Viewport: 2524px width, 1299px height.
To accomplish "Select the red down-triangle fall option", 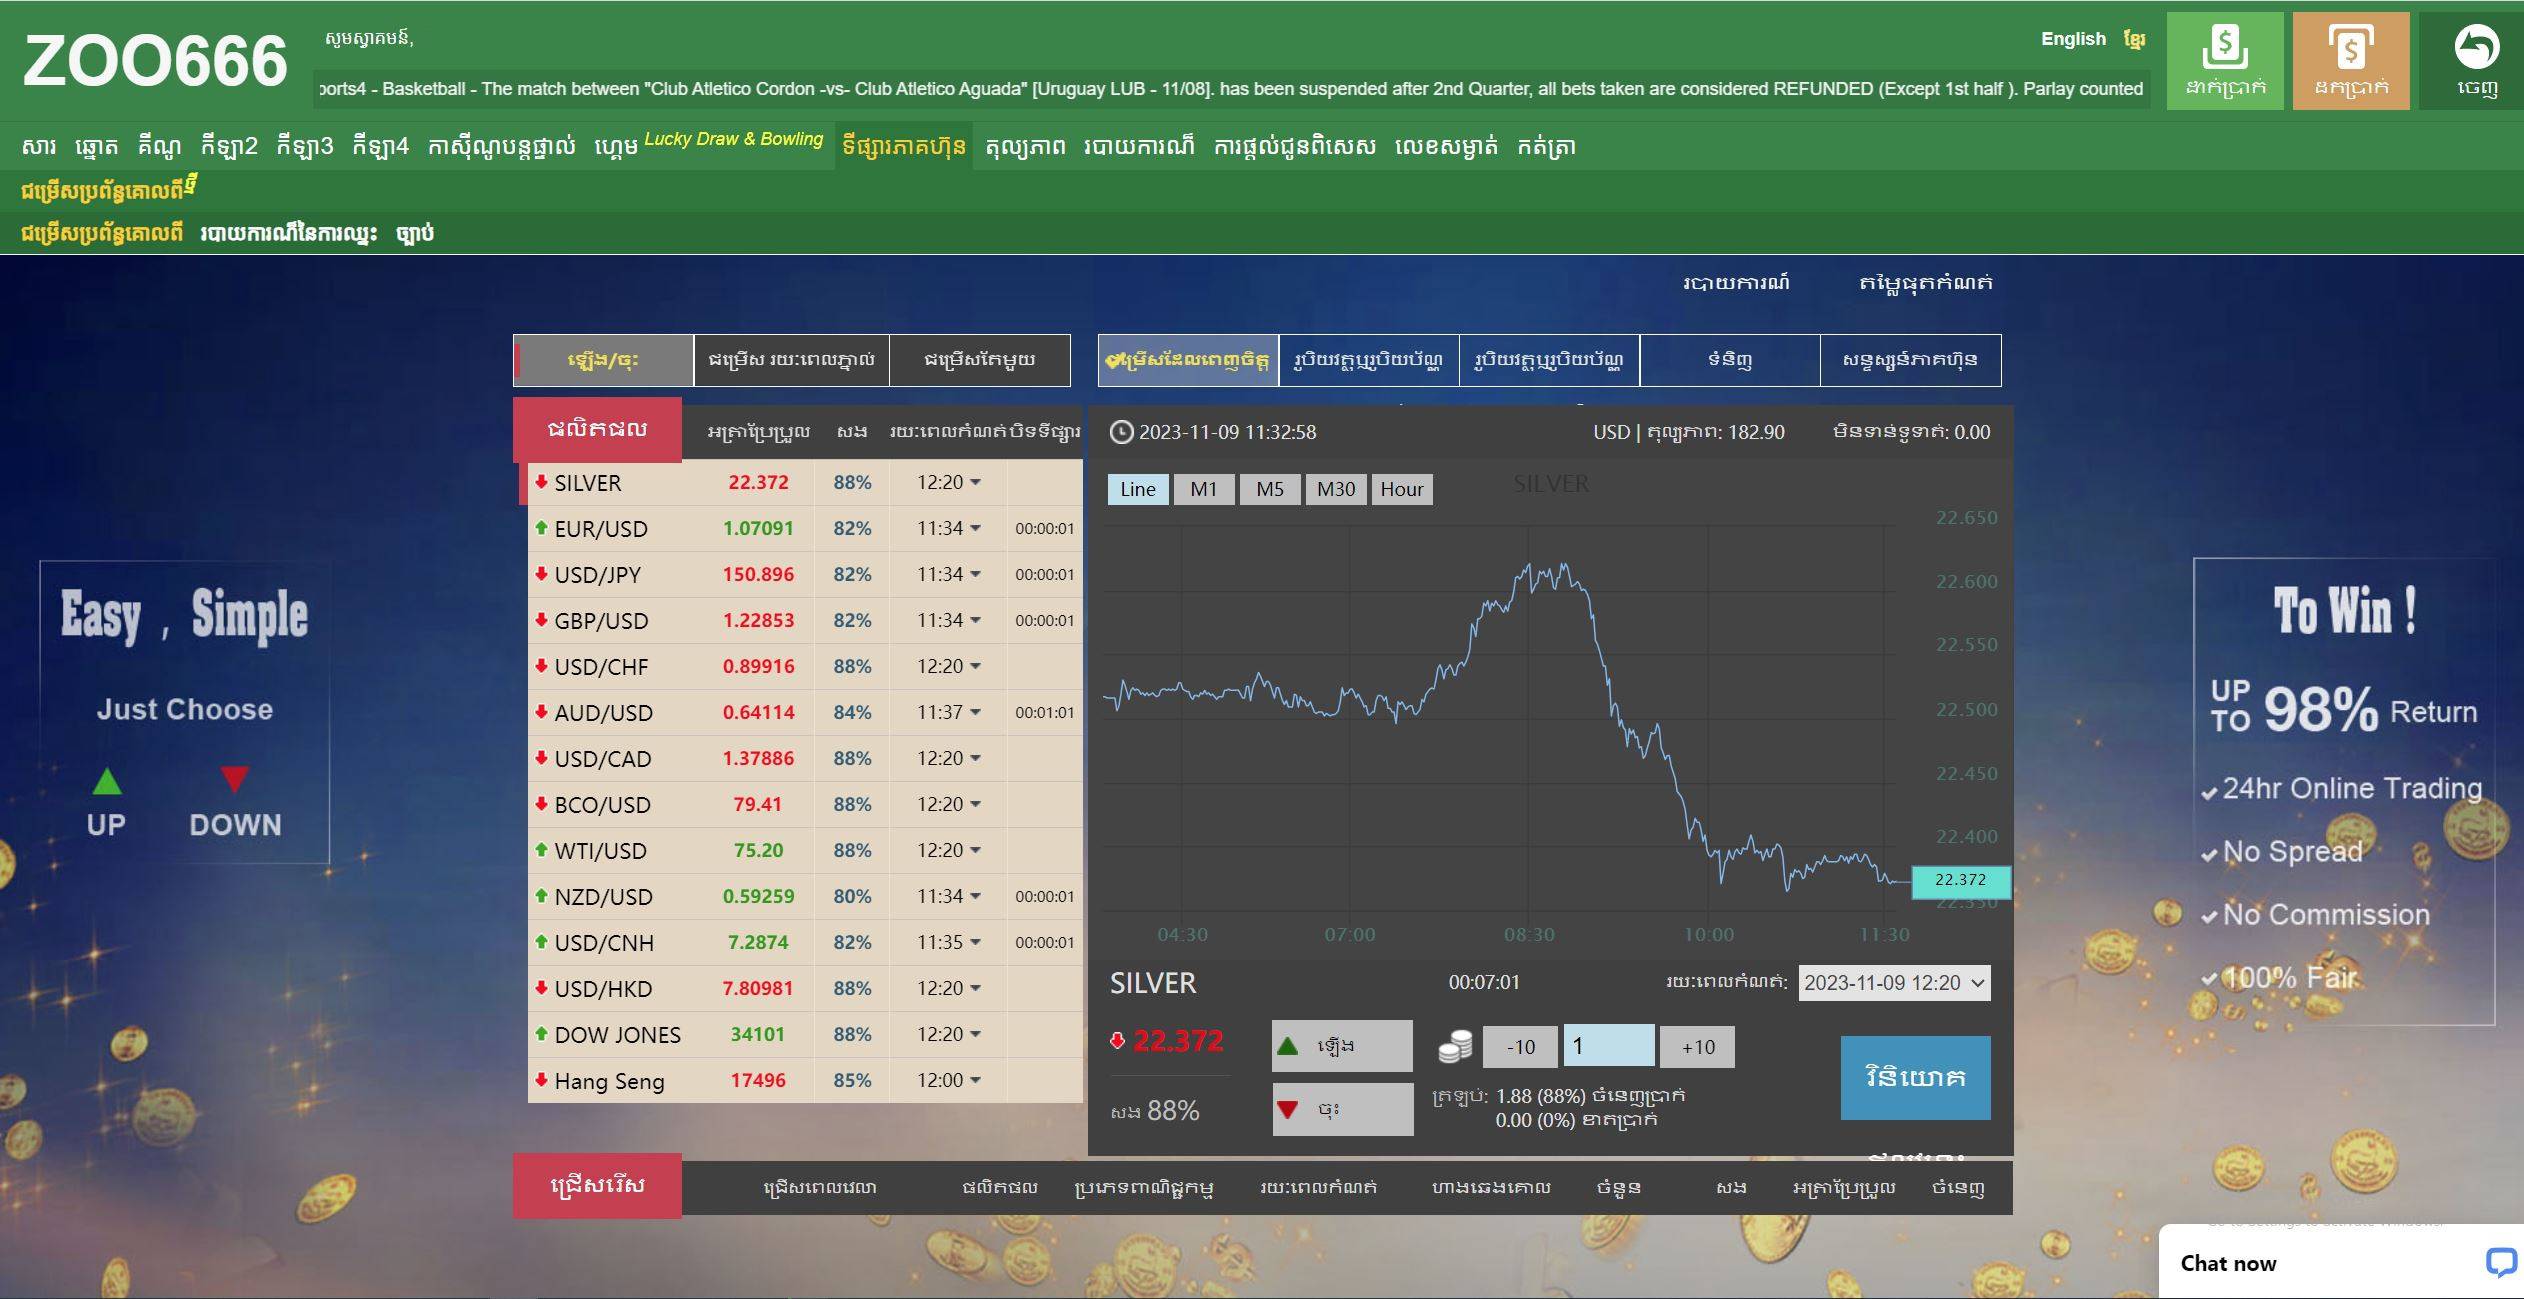I will coord(1342,1109).
